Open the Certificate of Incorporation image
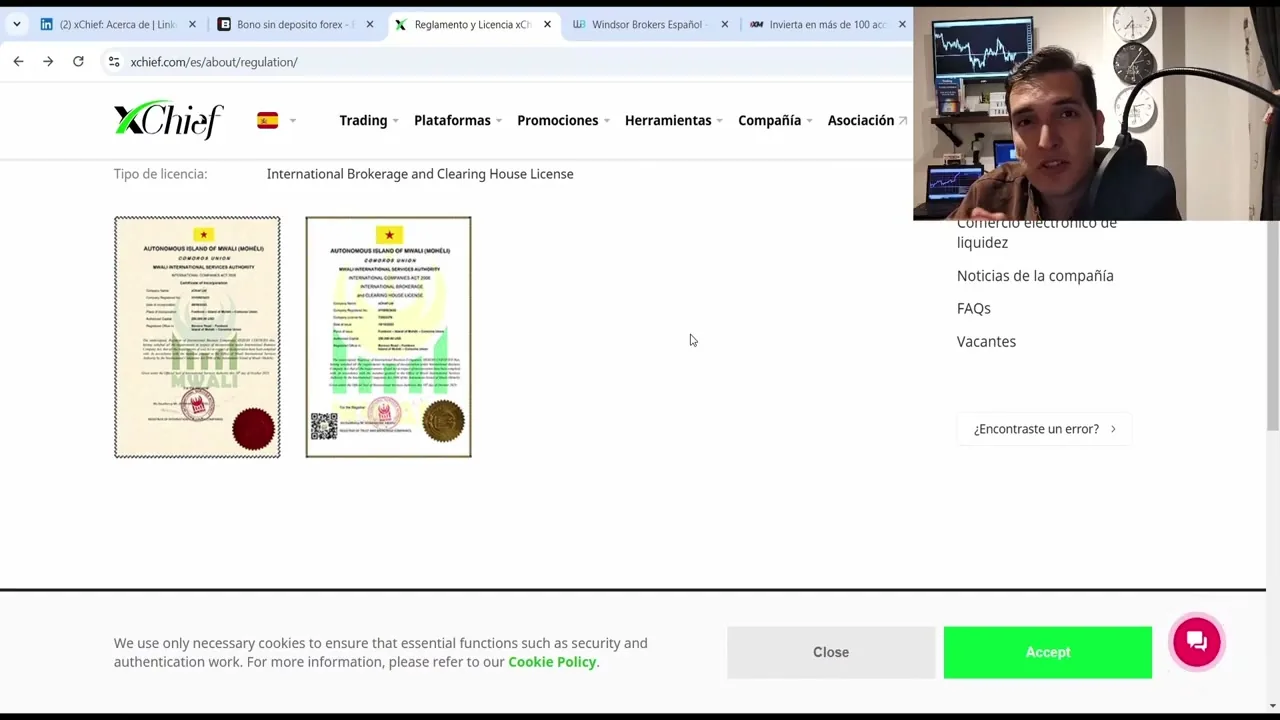Screen dimensions: 1280x720 click(x=197, y=337)
